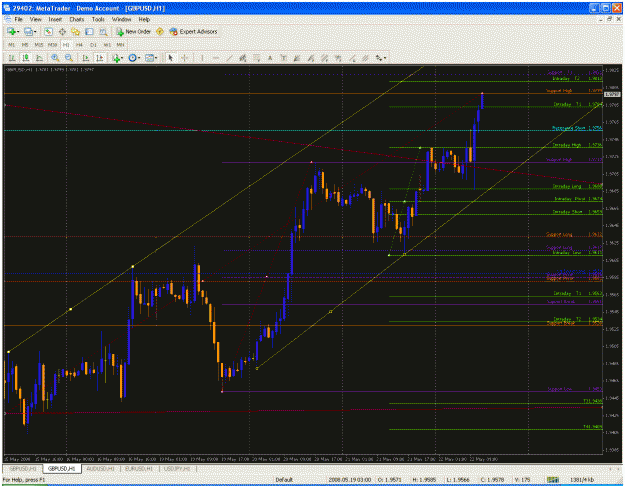Image resolution: width=625 pixels, height=486 pixels.
Task: Click the chart's bottom time scale
Action: [303, 459]
